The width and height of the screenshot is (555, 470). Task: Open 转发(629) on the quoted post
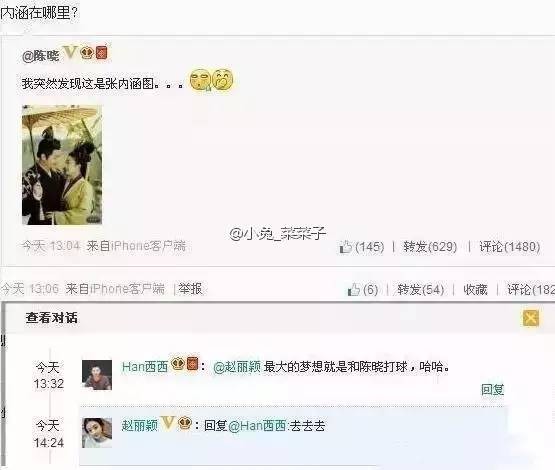[x=430, y=247]
